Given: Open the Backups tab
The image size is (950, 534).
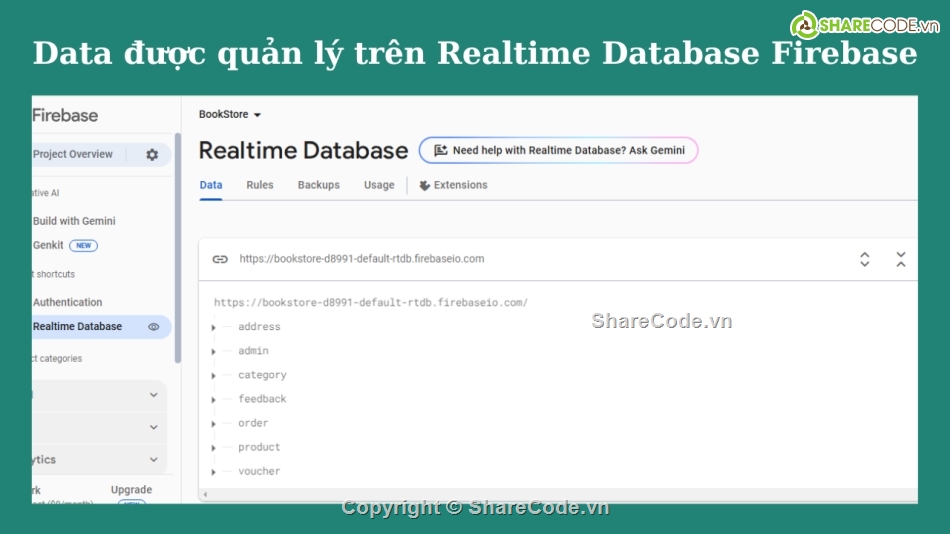Looking at the screenshot, I should [x=319, y=185].
